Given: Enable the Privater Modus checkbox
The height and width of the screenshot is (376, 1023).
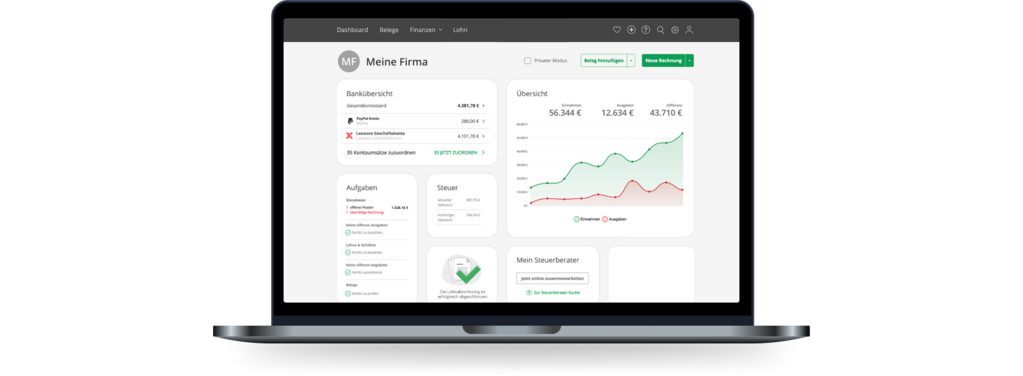Looking at the screenshot, I should pyautogui.click(x=527, y=61).
